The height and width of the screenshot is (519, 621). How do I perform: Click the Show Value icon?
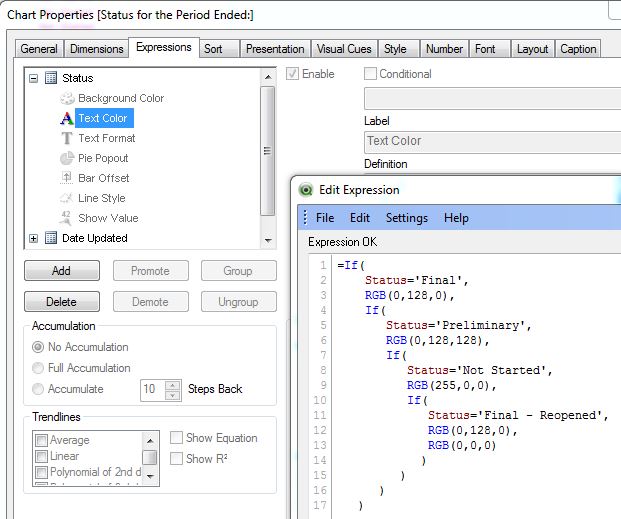click(67, 218)
